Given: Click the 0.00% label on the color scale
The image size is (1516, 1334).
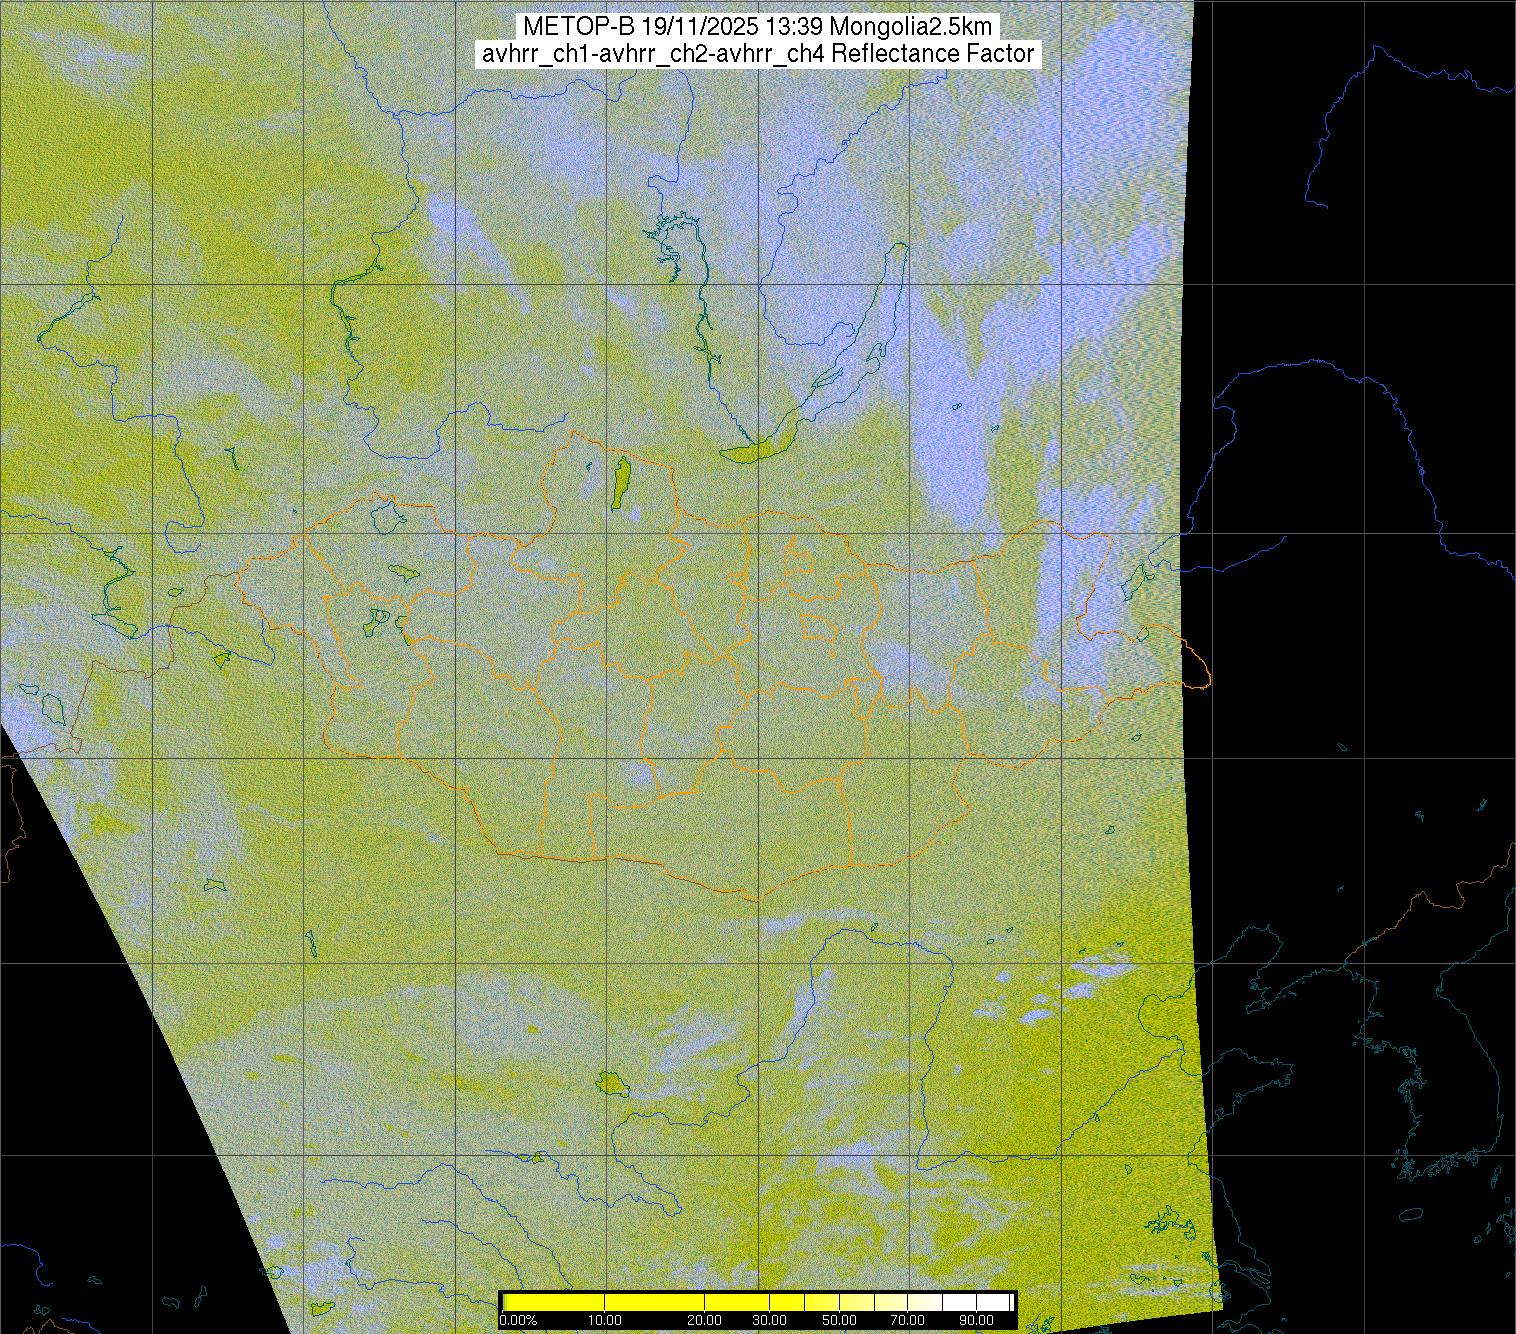Looking at the screenshot, I should (518, 1320).
